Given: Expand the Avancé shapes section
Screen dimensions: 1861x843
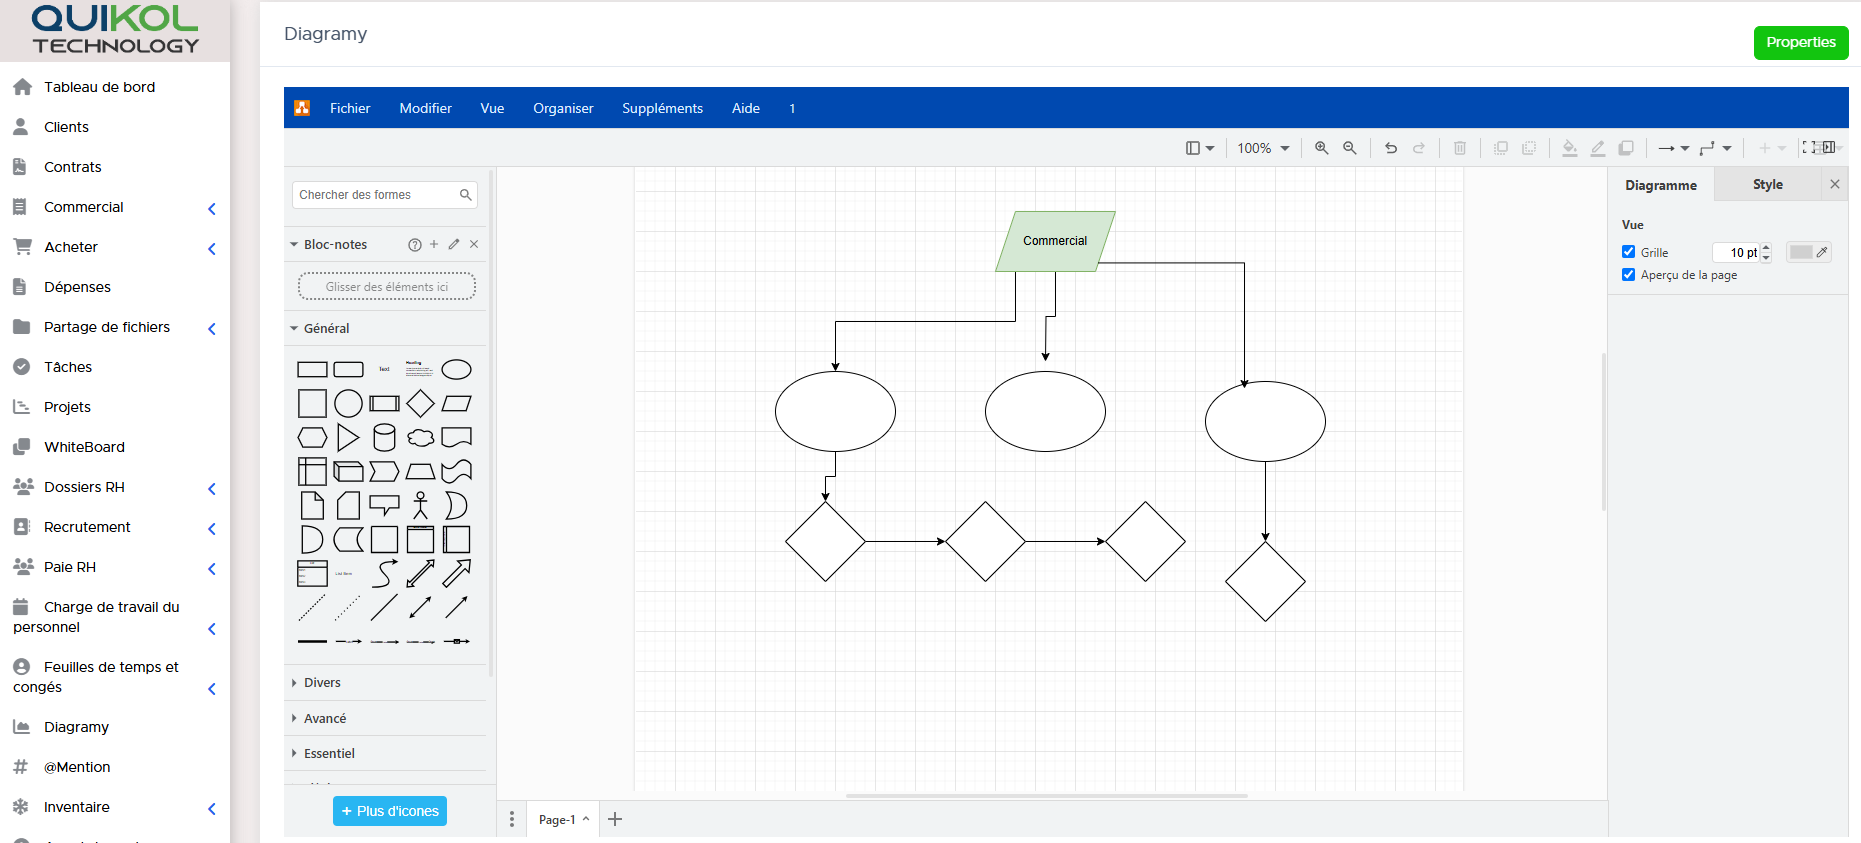Looking at the screenshot, I should (x=324, y=718).
